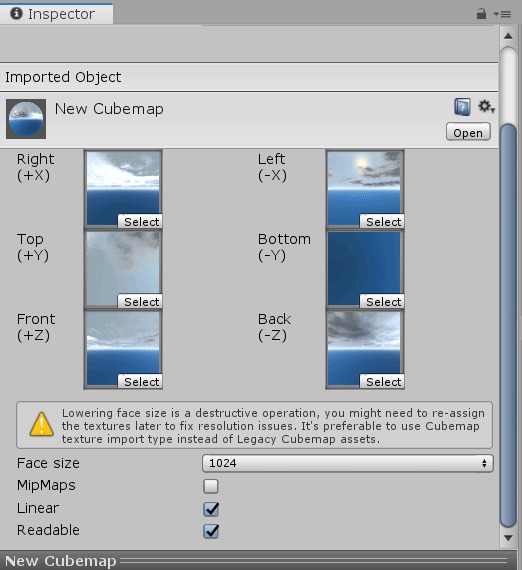The width and height of the screenshot is (522, 570).
Task: Click the New Cubemap sphere preview icon
Action: [26, 119]
